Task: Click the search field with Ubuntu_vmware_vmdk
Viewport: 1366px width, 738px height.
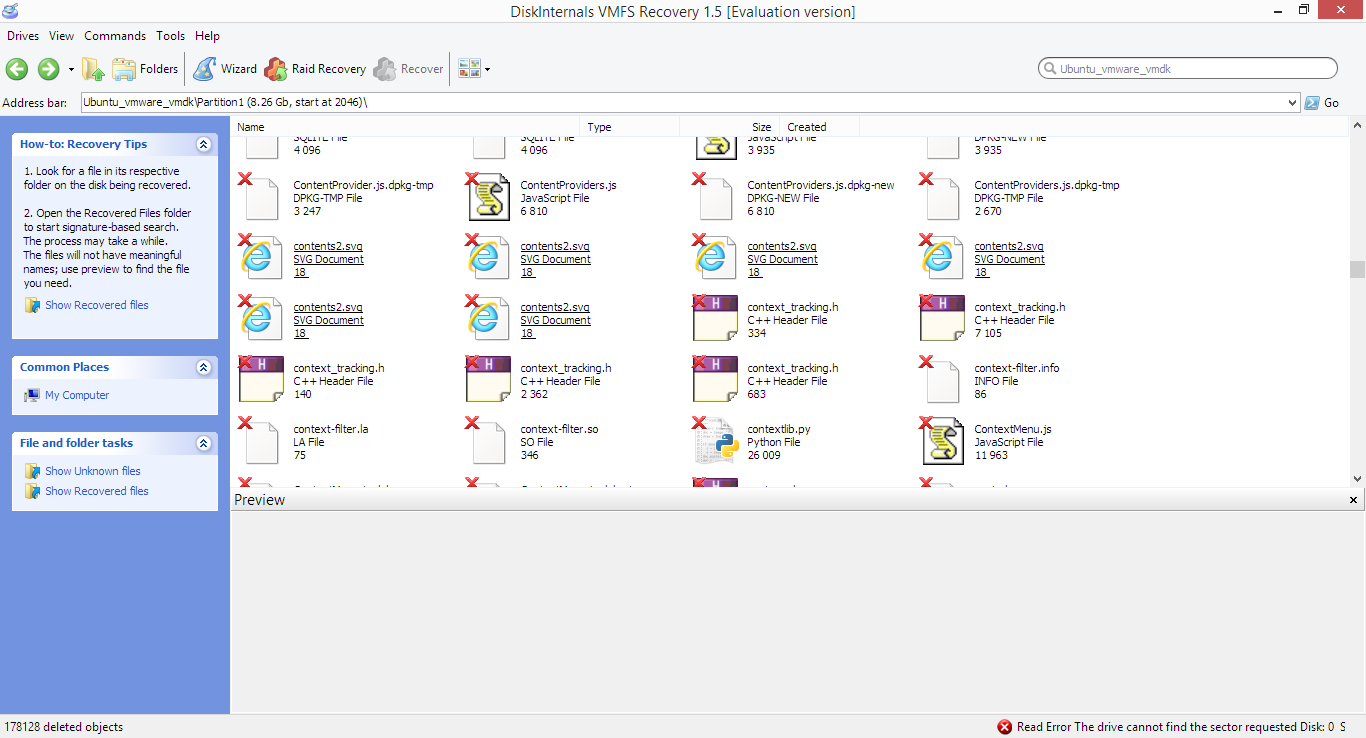Action: click(1188, 69)
